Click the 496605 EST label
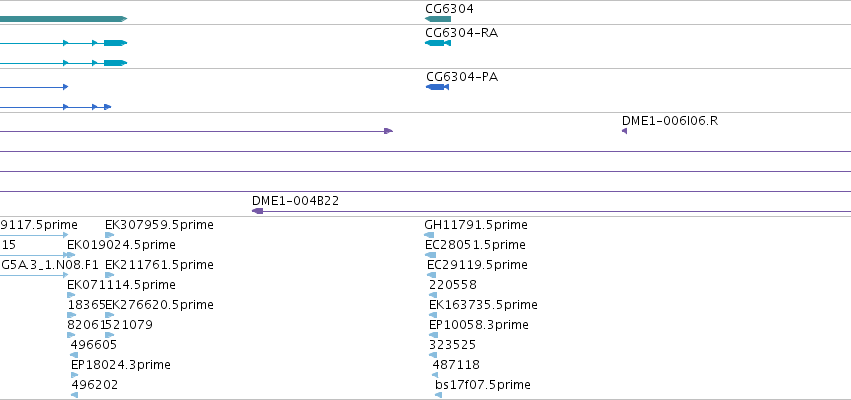The width and height of the screenshot is (851, 400). click(x=94, y=345)
